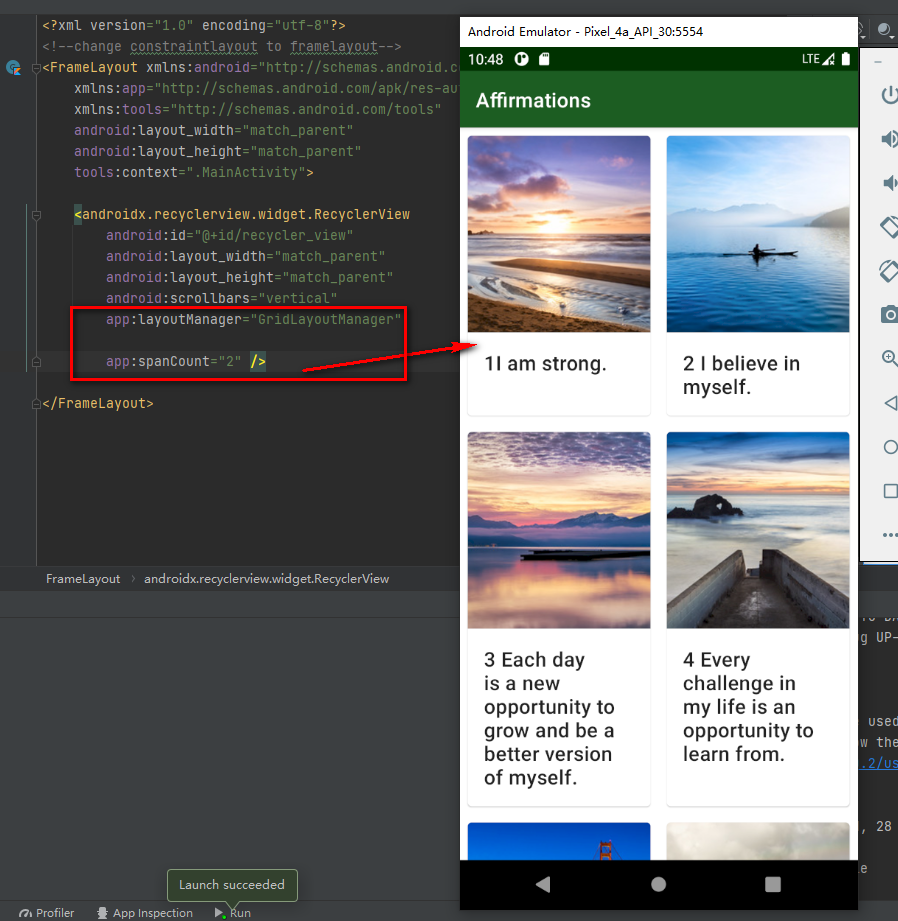
Task: Switch to the Run tool window
Action: (232, 913)
